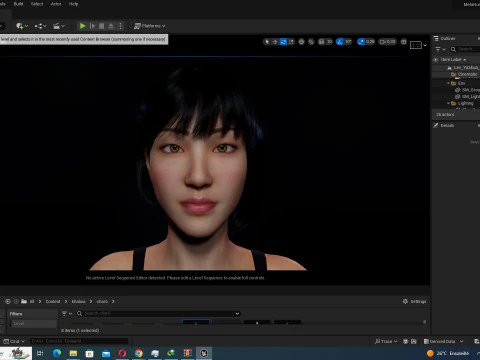Open the Trace dropdown in status bar
Screen dimensions: 480x360
click(386, 341)
